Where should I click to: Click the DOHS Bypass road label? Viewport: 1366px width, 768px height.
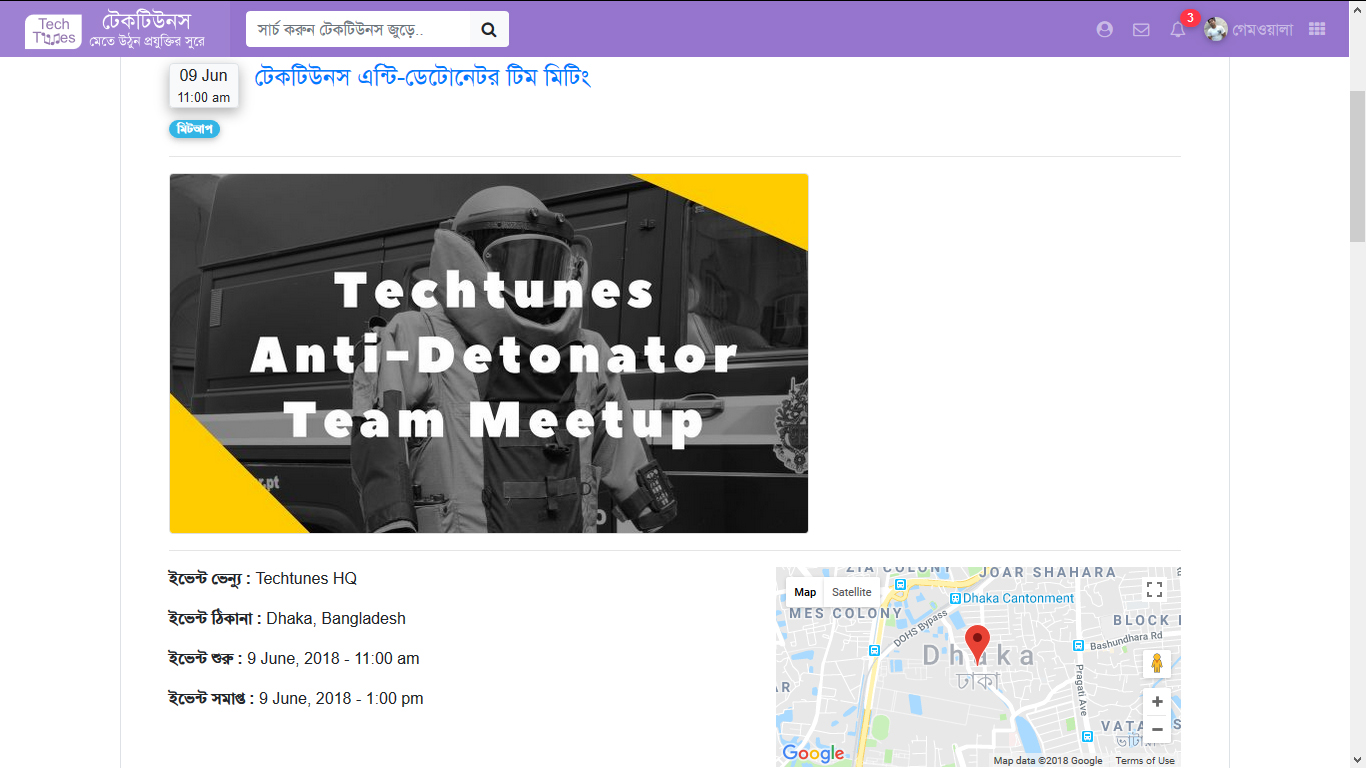tap(919, 628)
